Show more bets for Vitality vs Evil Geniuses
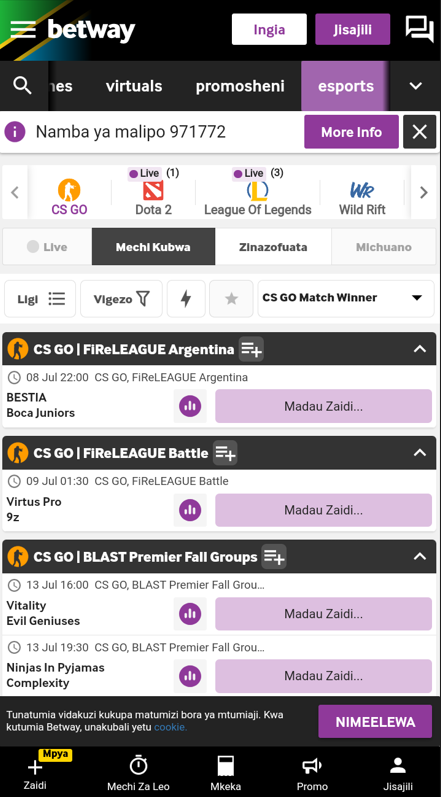Image resolution: width=441 pixels, height=797 pixels. point(323,614)
